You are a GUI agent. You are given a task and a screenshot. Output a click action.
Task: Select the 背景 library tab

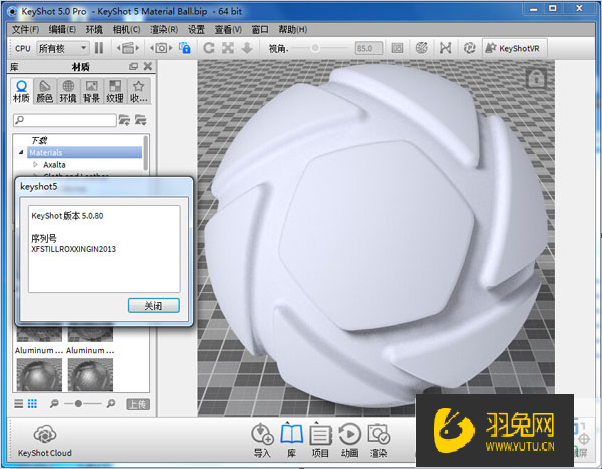point(91,91)
